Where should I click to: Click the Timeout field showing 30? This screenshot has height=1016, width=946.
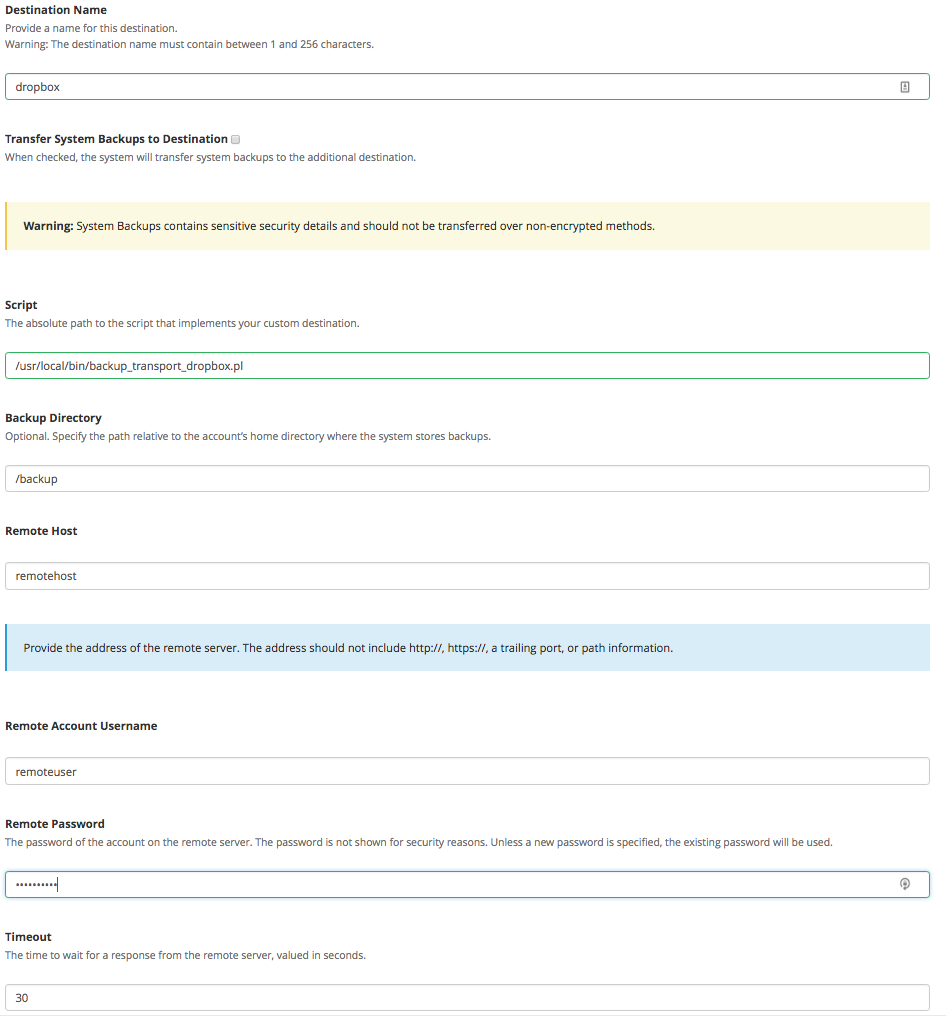tap(467, 998)
